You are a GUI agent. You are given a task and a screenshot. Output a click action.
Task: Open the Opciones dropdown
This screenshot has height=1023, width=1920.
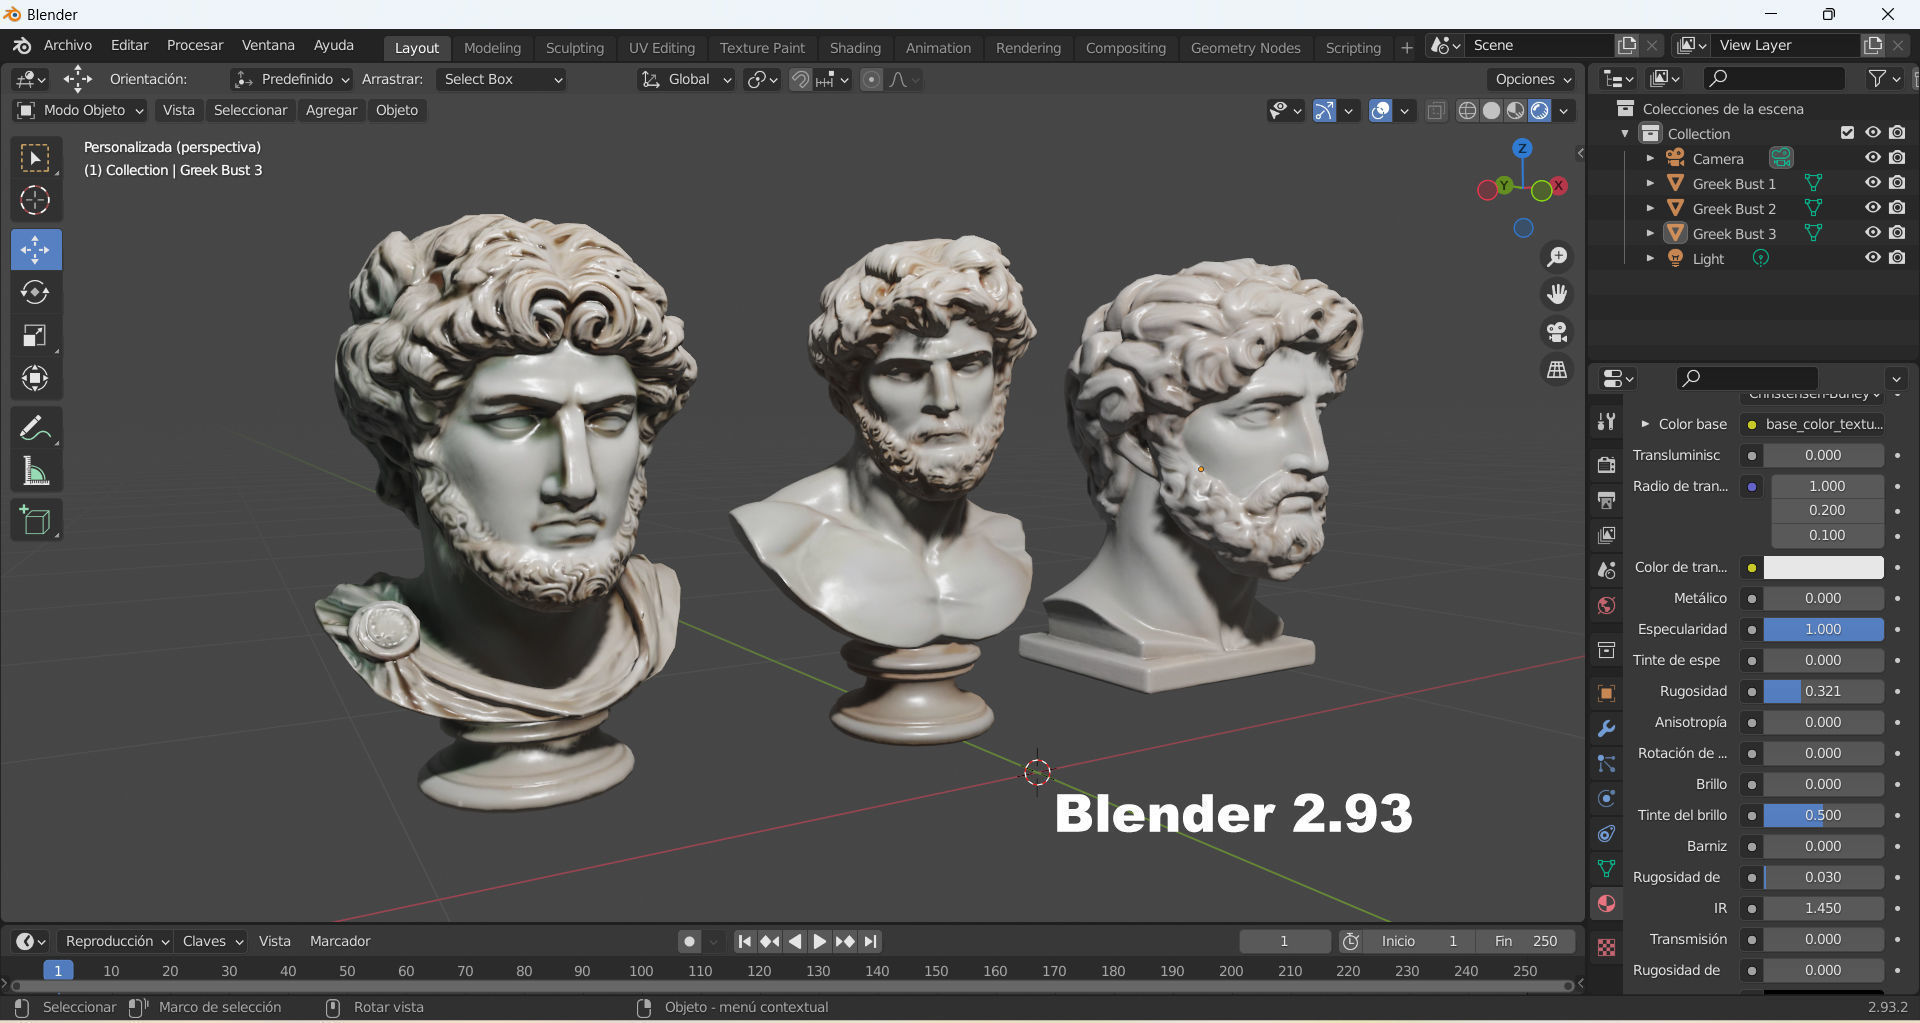coord(1533,79)
